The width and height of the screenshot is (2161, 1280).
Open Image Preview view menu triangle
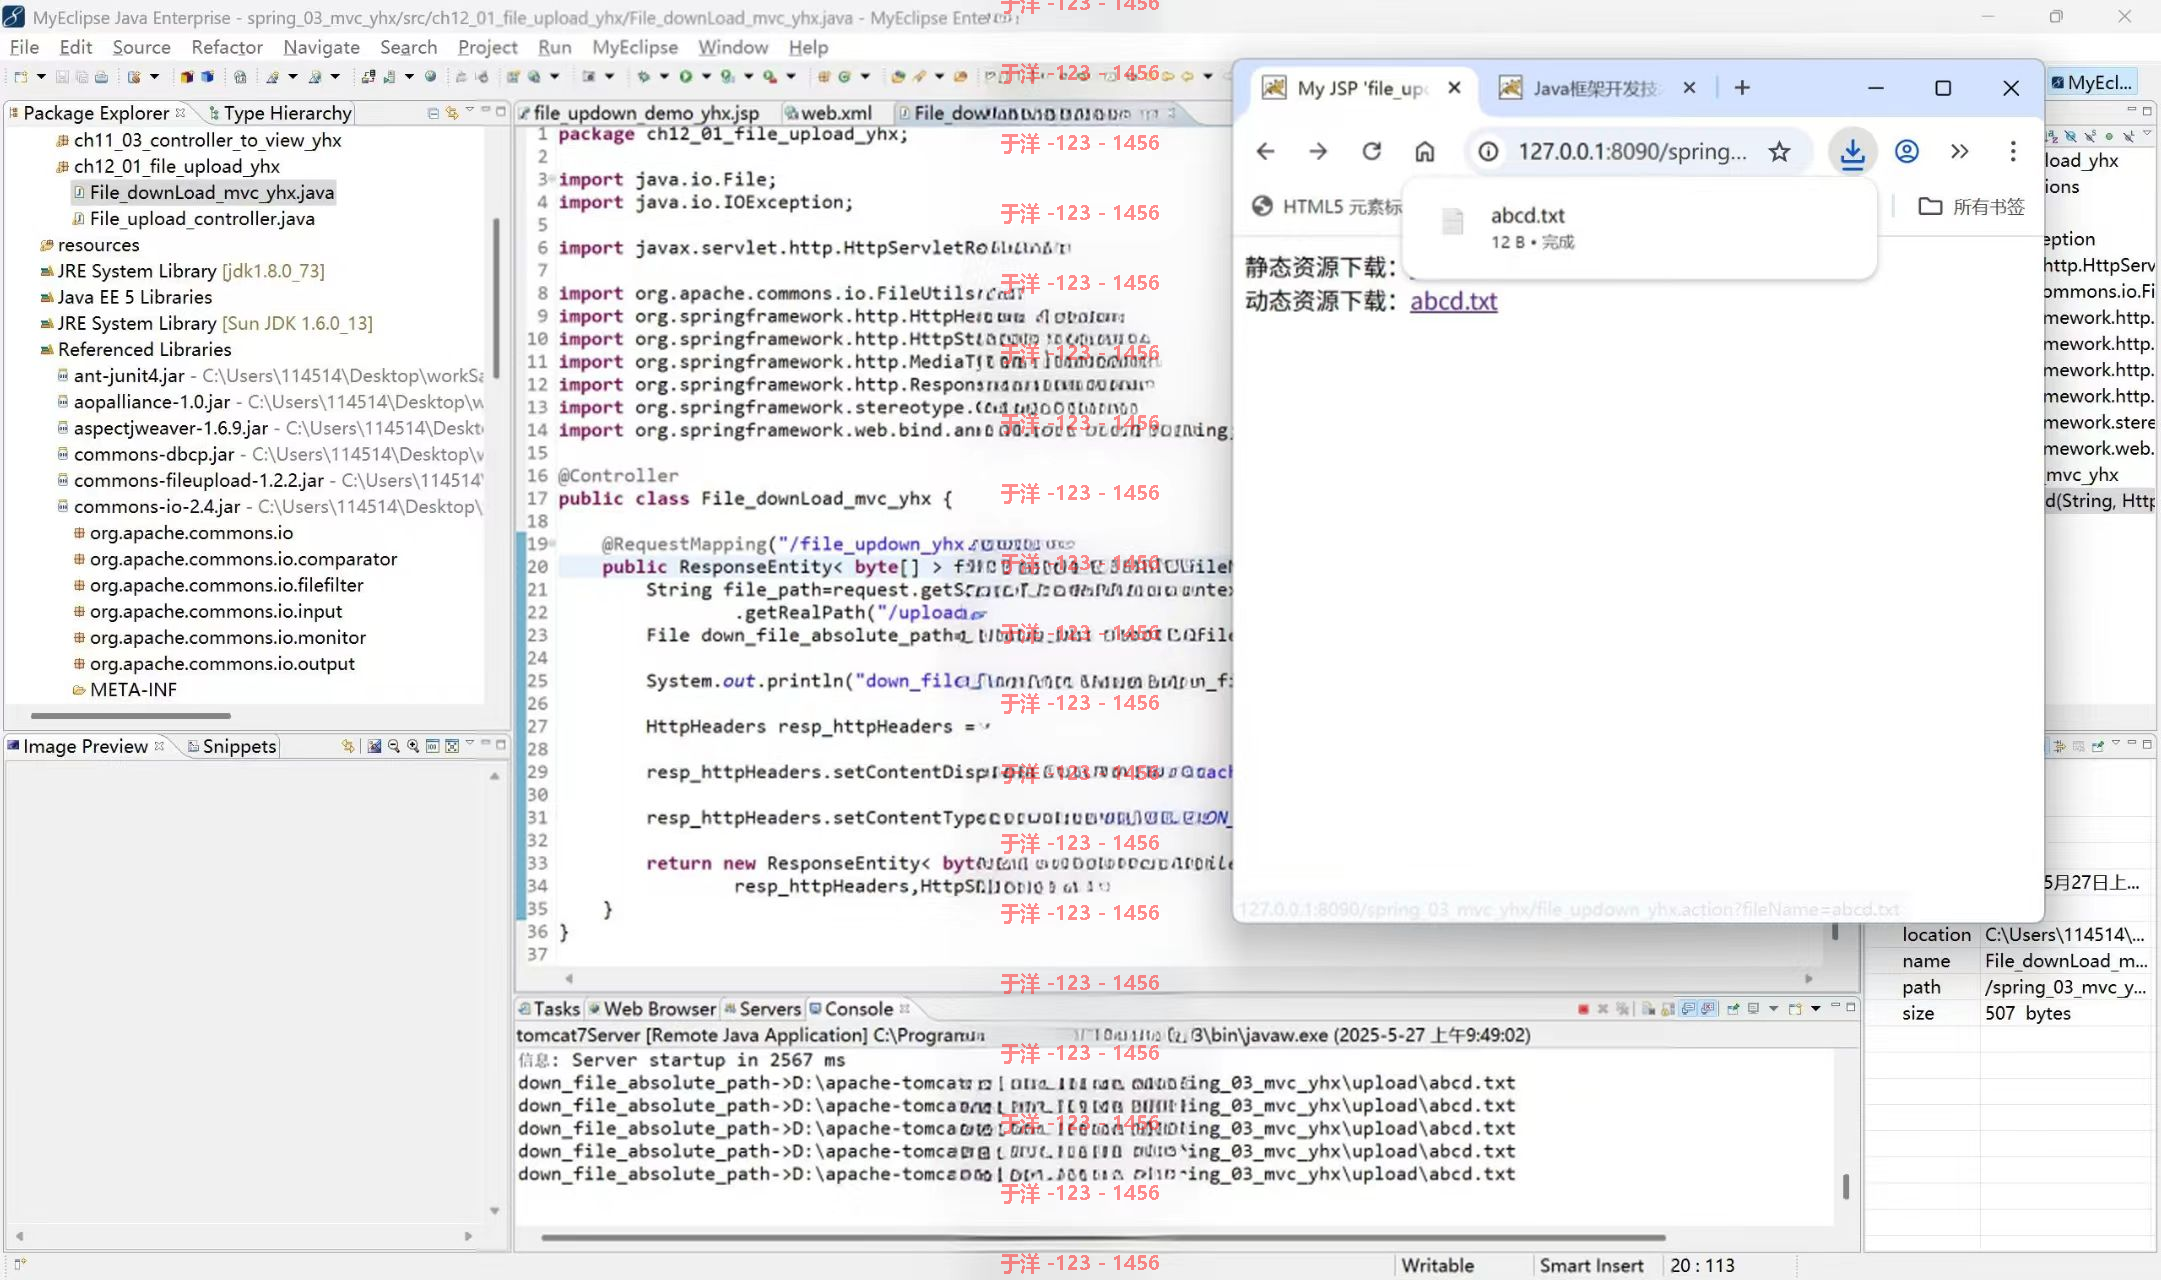tap(469, 744)
